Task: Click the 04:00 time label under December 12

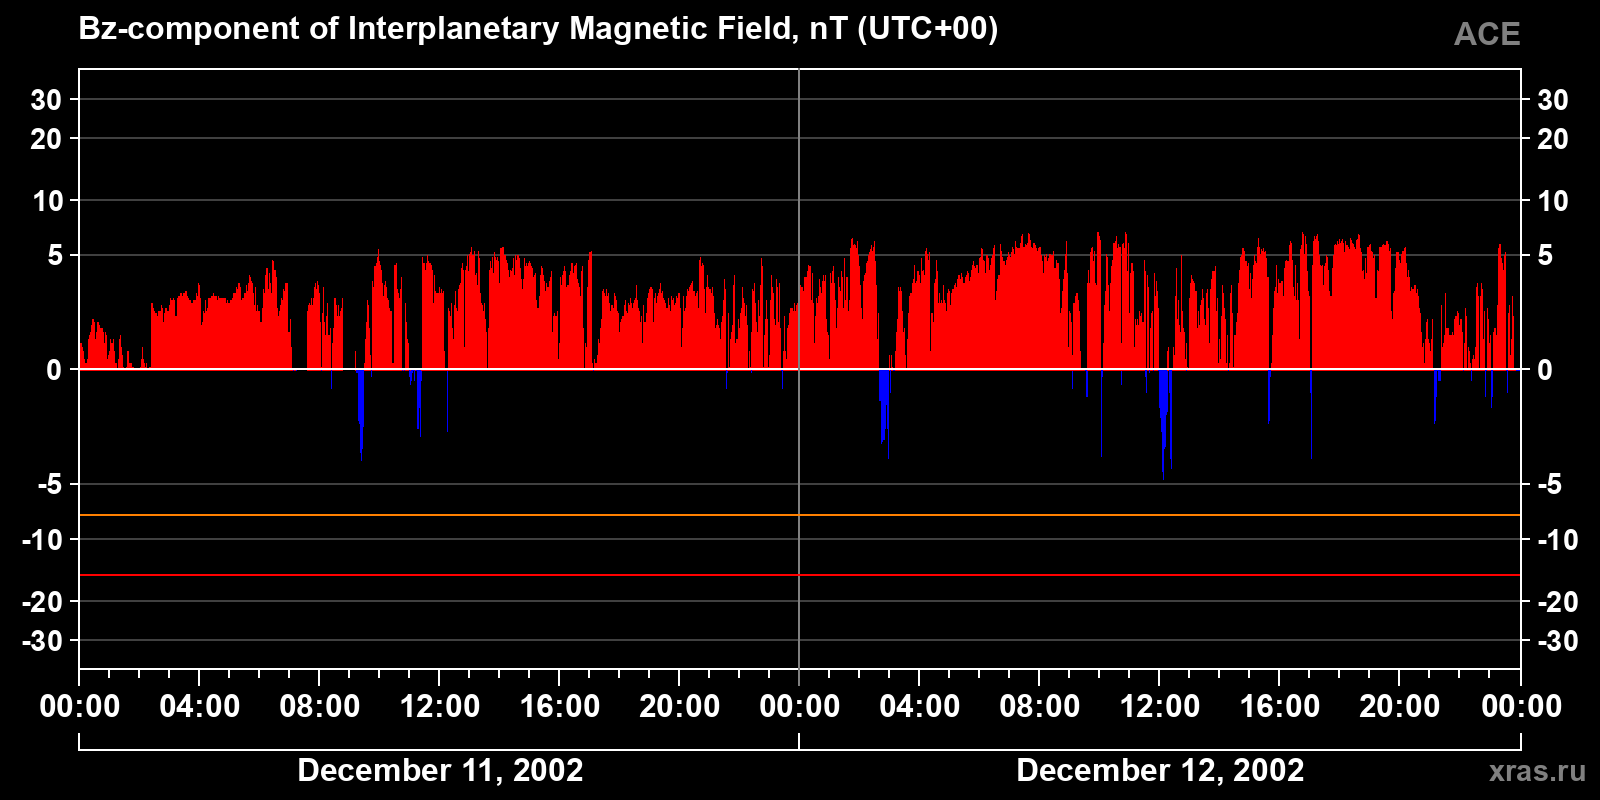Action: 920,706
